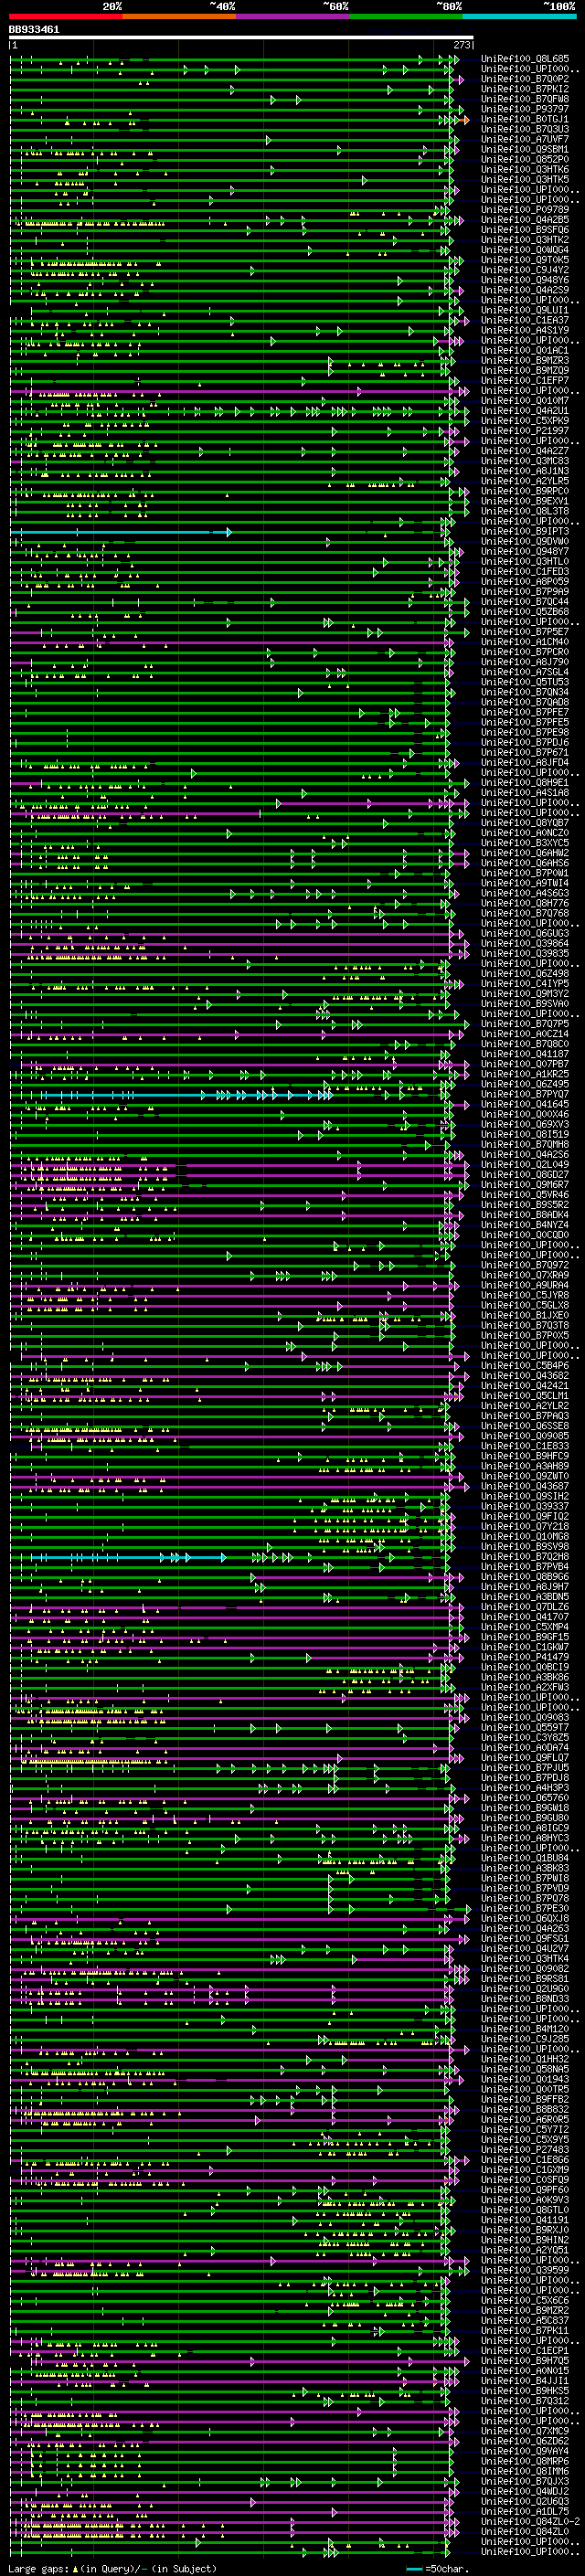Select hit label UniRef100_A1CM40
Image resolution: width=585 pixels, height=2576 pixels.
coord(525,642)
